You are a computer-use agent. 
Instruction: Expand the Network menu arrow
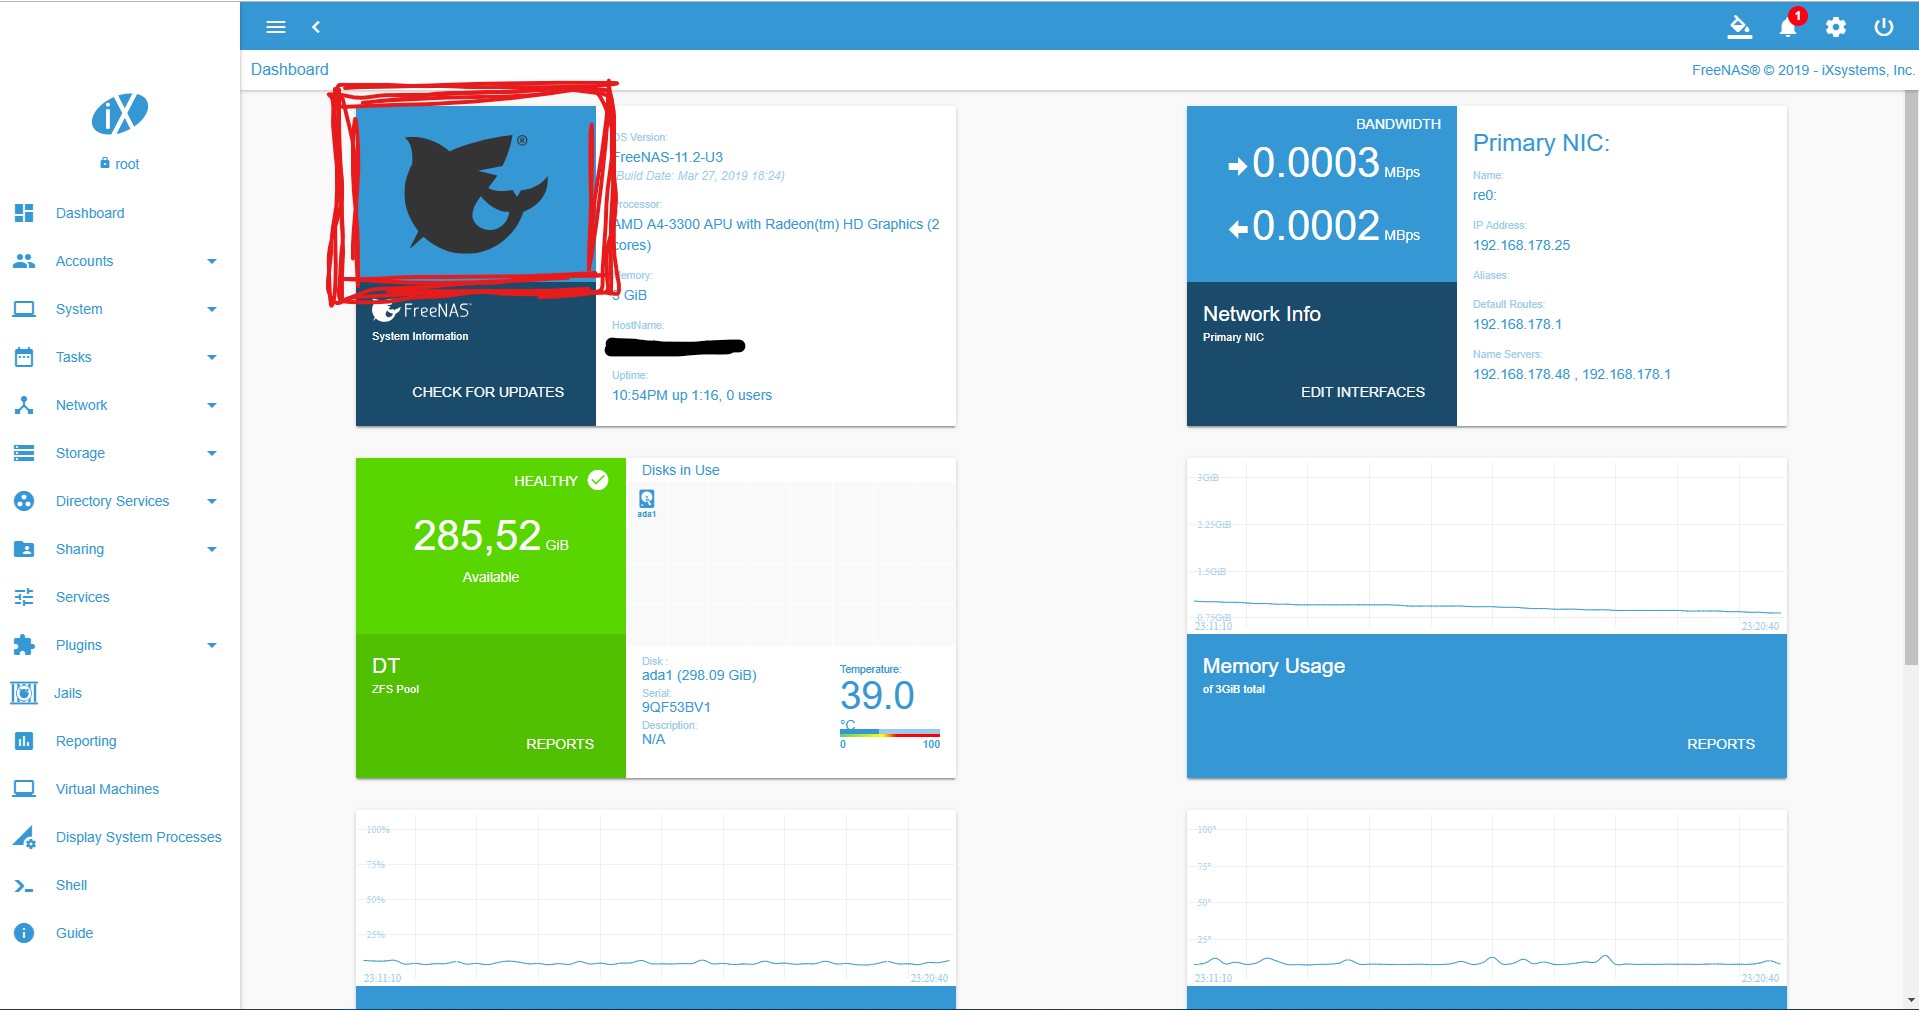[x=212, y=405]
